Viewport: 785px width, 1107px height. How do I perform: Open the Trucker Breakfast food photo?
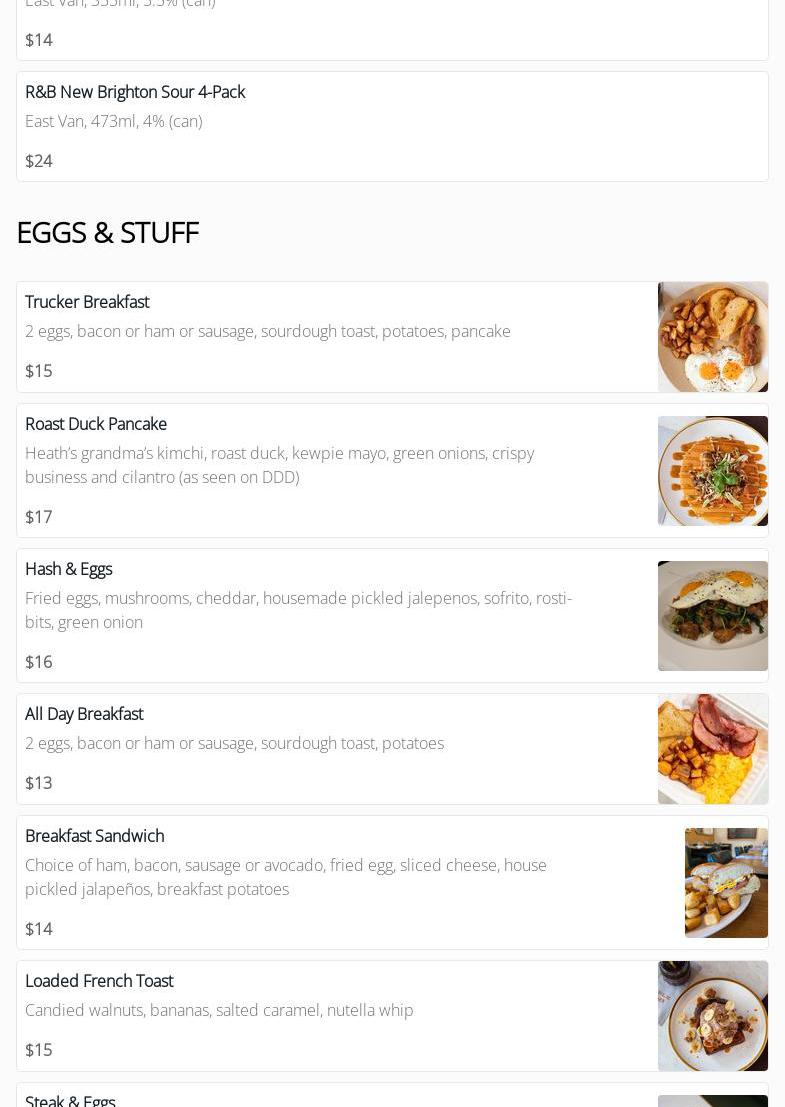(x=712, y=337)
